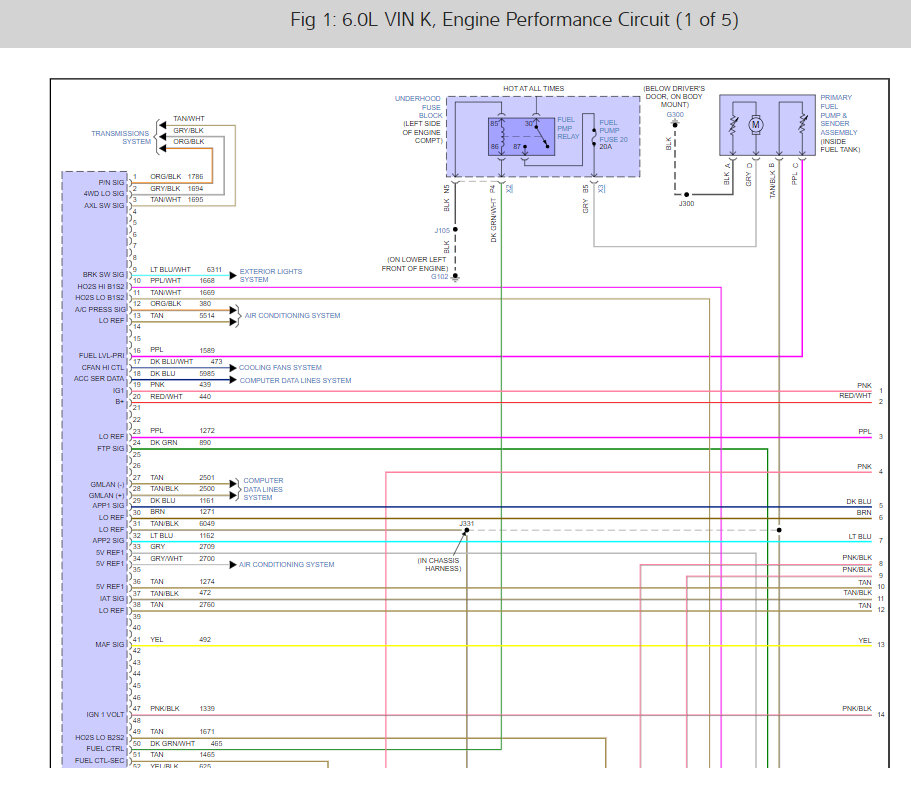Click the X2 connector label

(x=510, y=188)
